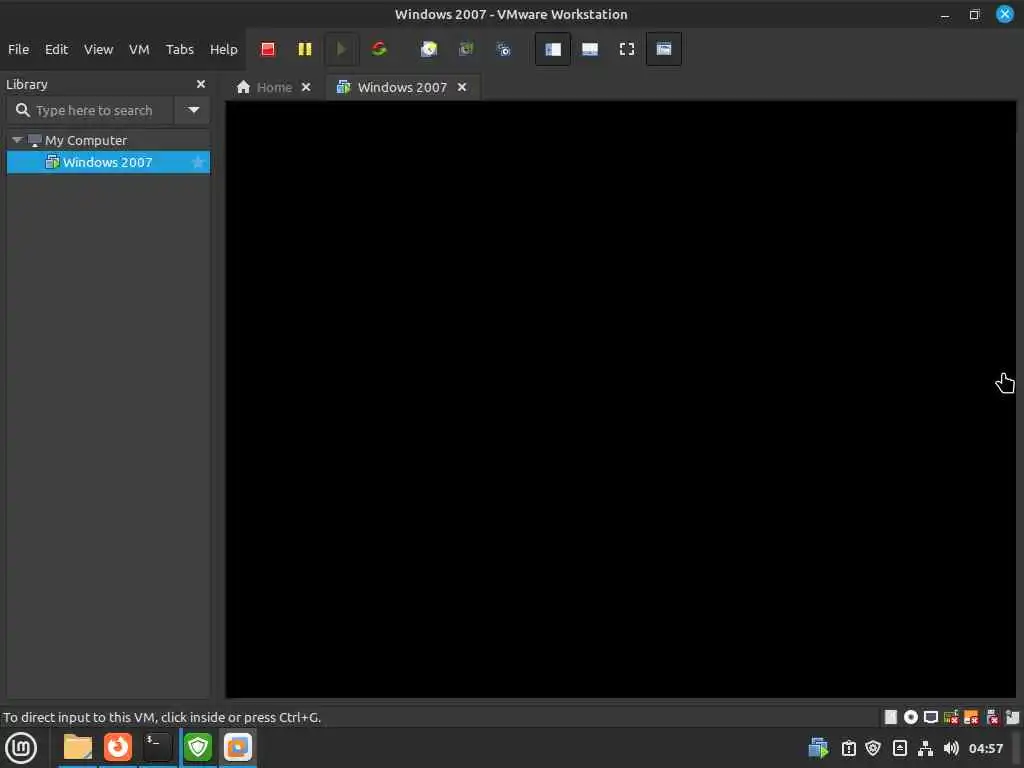Open the Linux Mint start menu
Image resolution: width=1024 pixels, height=768 pixels.
pyautogui.click(x=21, y=748)
